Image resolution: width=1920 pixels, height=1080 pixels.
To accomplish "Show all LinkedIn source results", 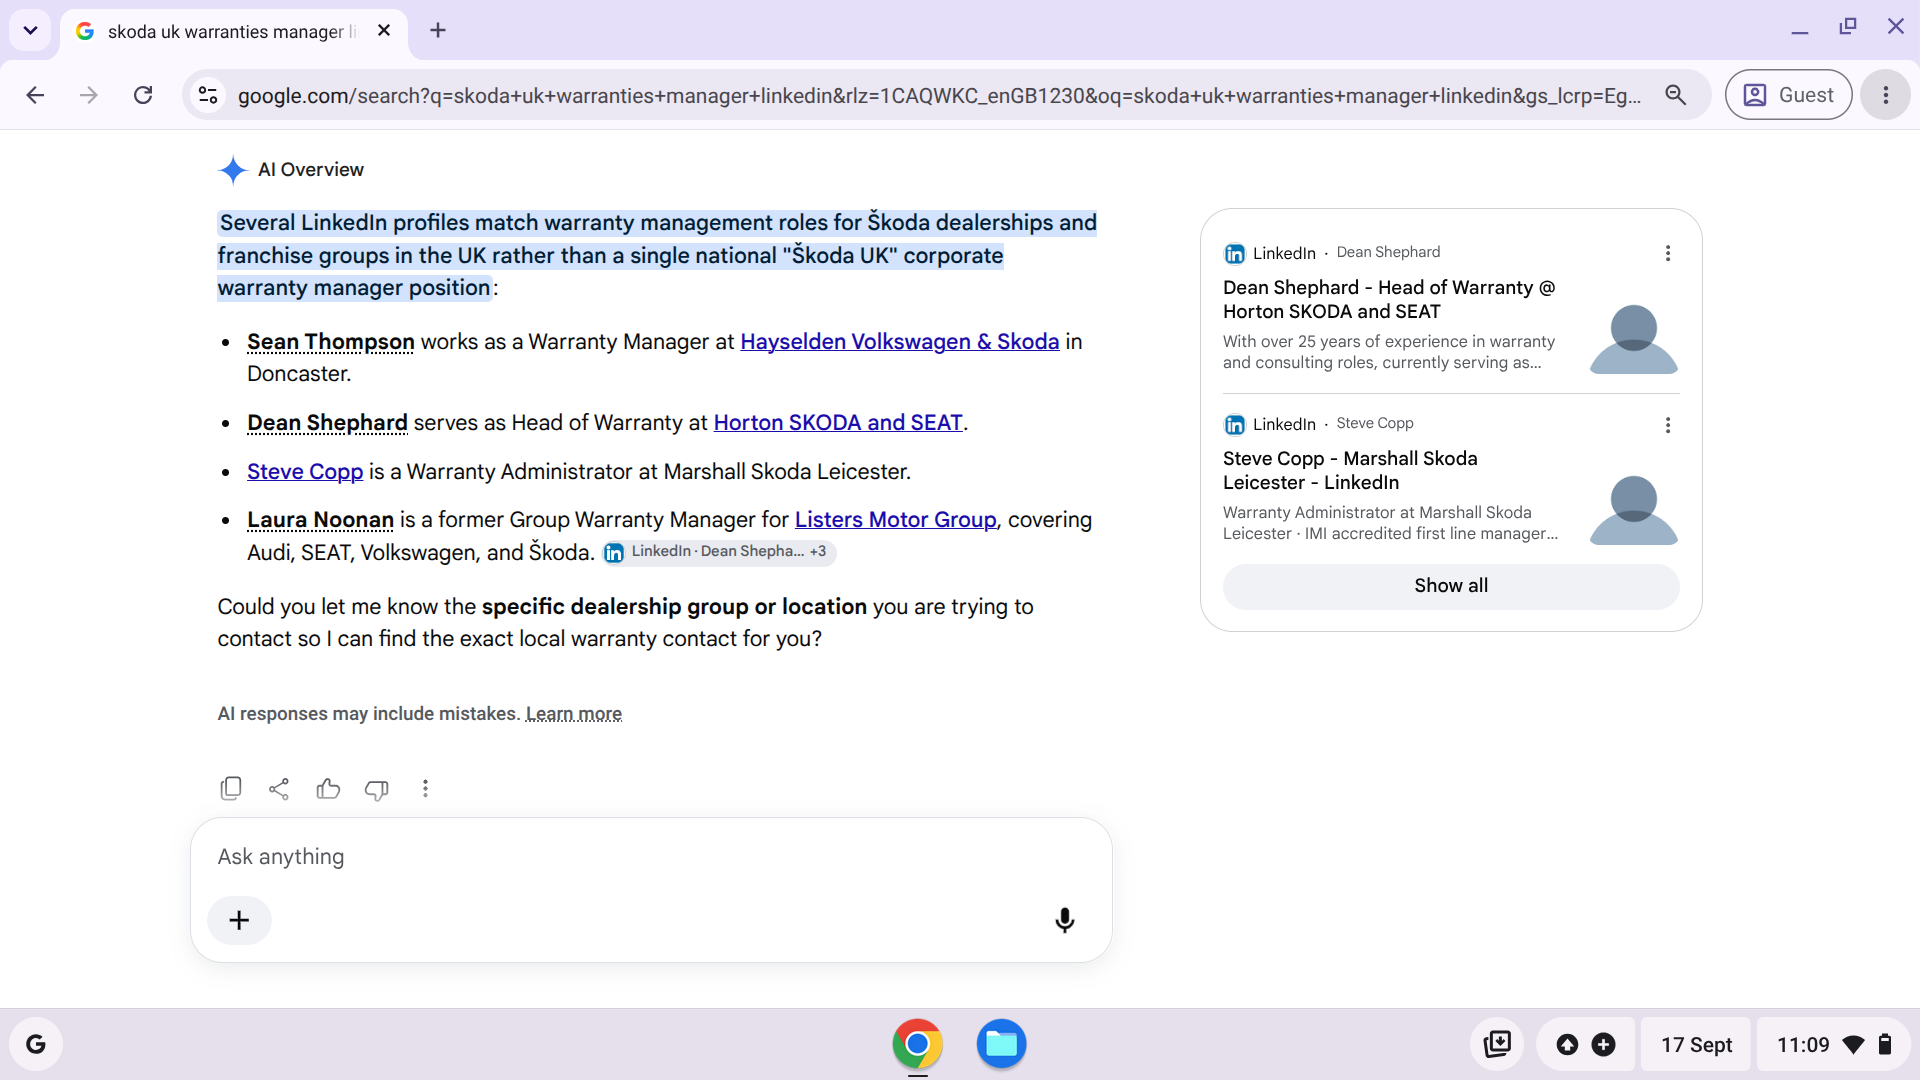I will click(1451, 586).
